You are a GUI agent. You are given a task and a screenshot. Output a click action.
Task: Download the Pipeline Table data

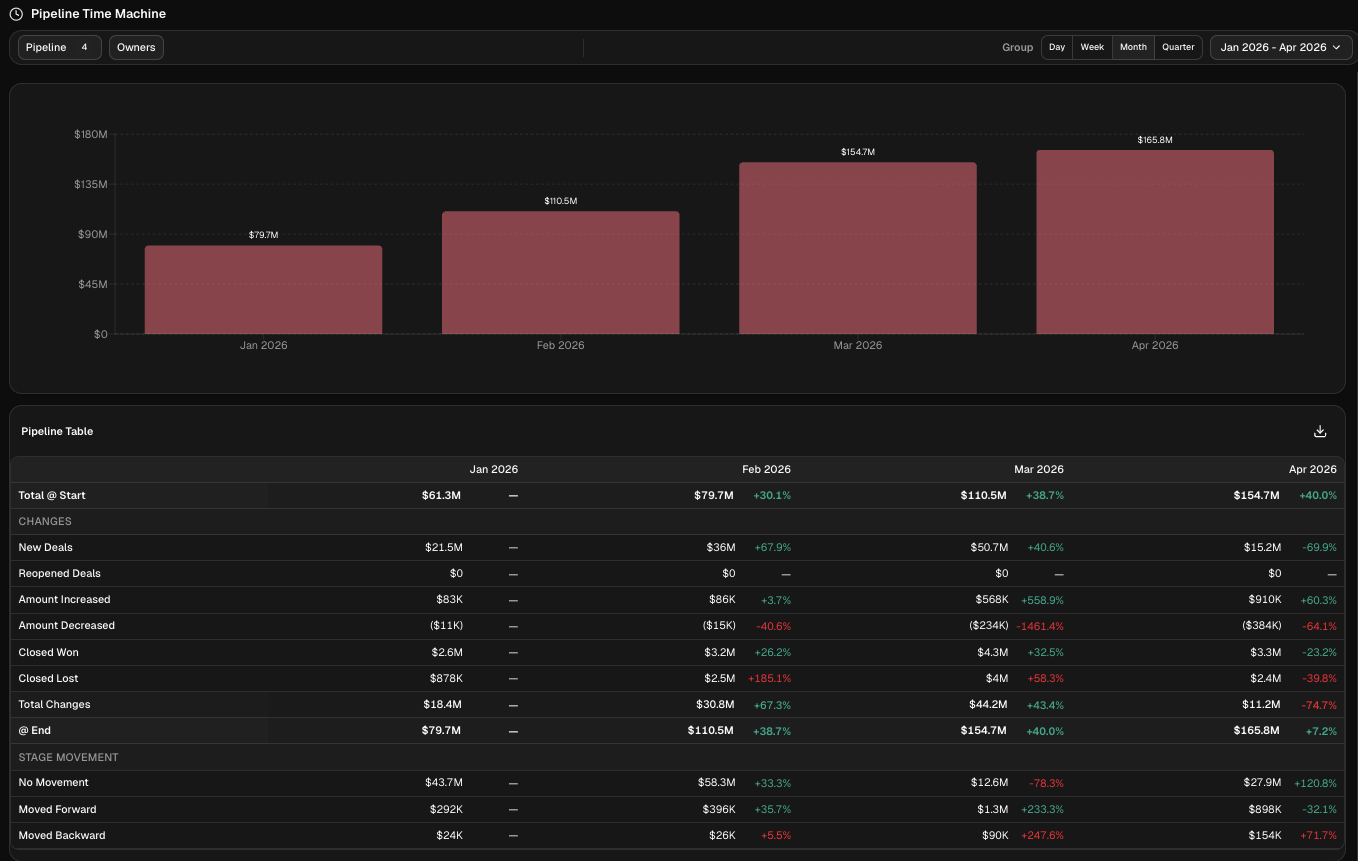[x=1319, y=431]
